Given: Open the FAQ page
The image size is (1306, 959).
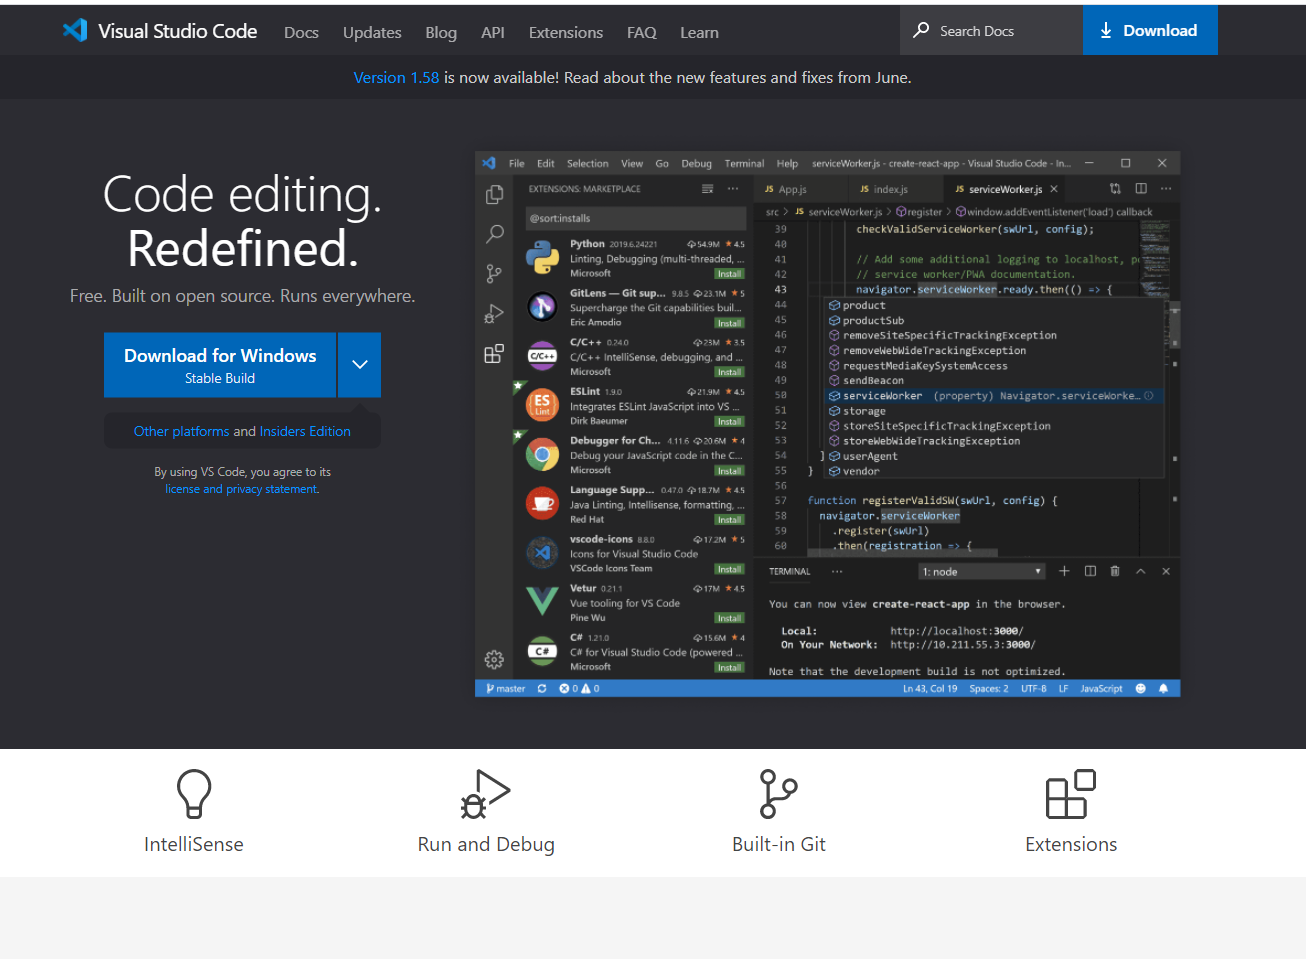Looking at the screenshot, I should tap(642, 32).
